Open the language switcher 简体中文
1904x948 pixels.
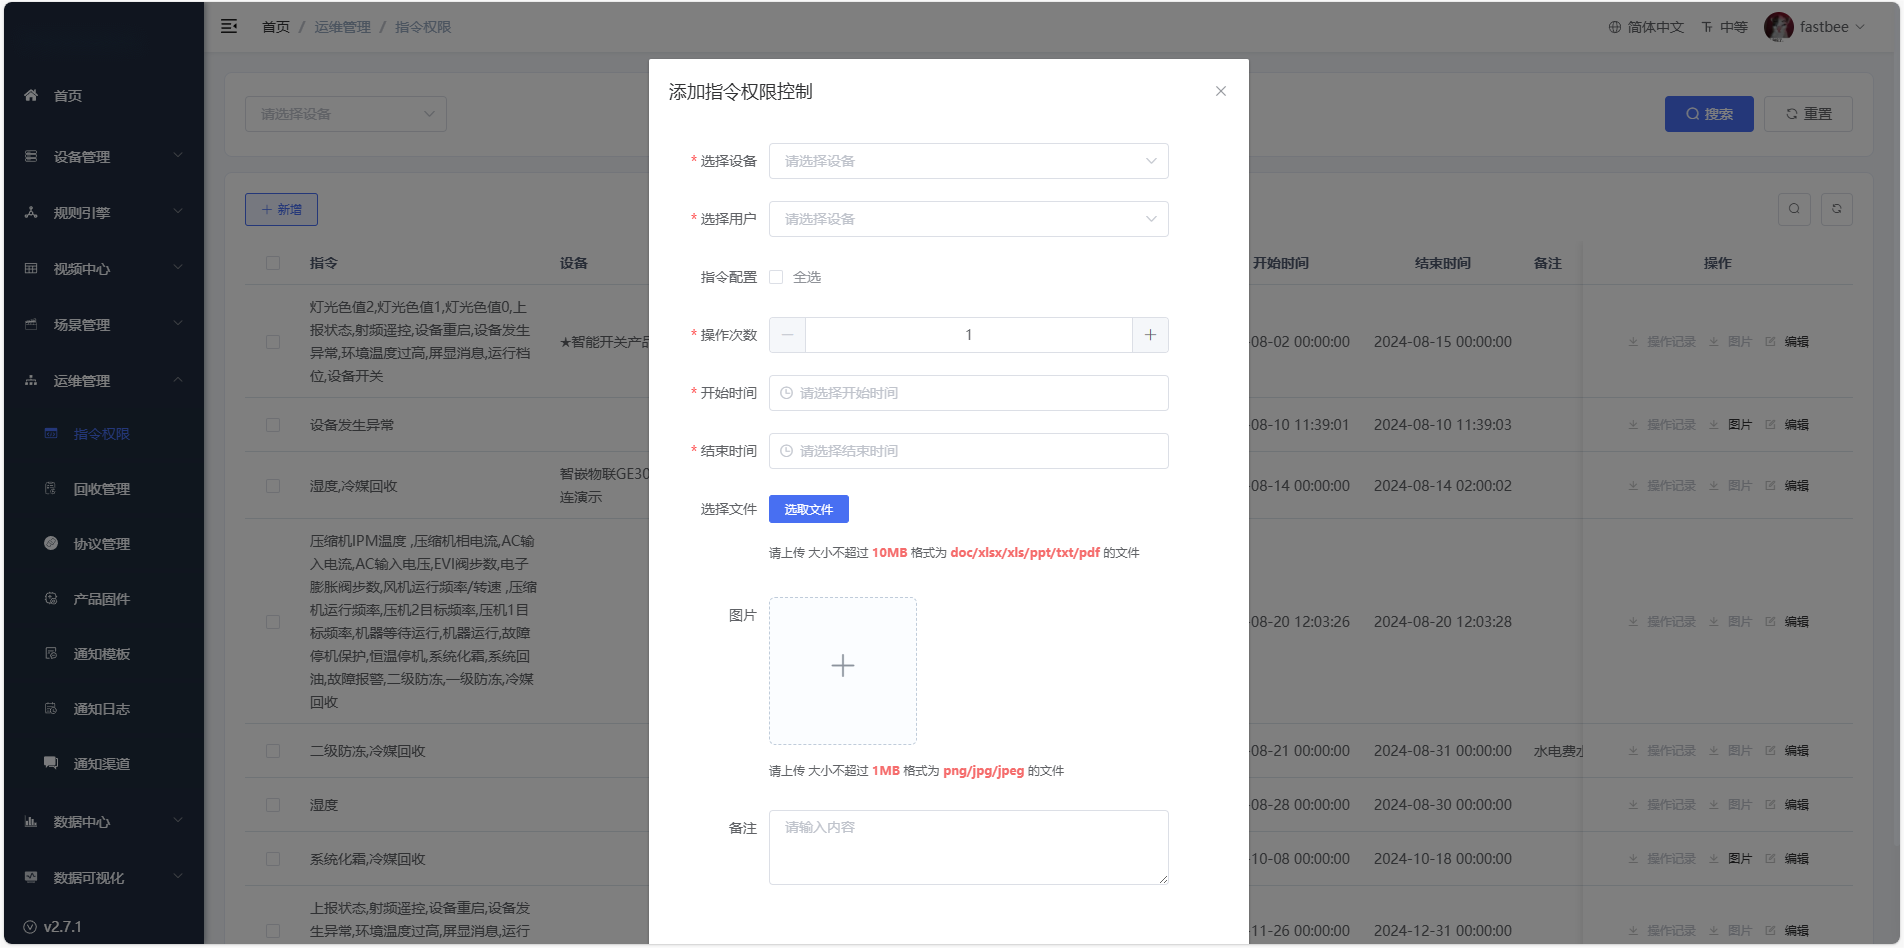[1646, 27]
